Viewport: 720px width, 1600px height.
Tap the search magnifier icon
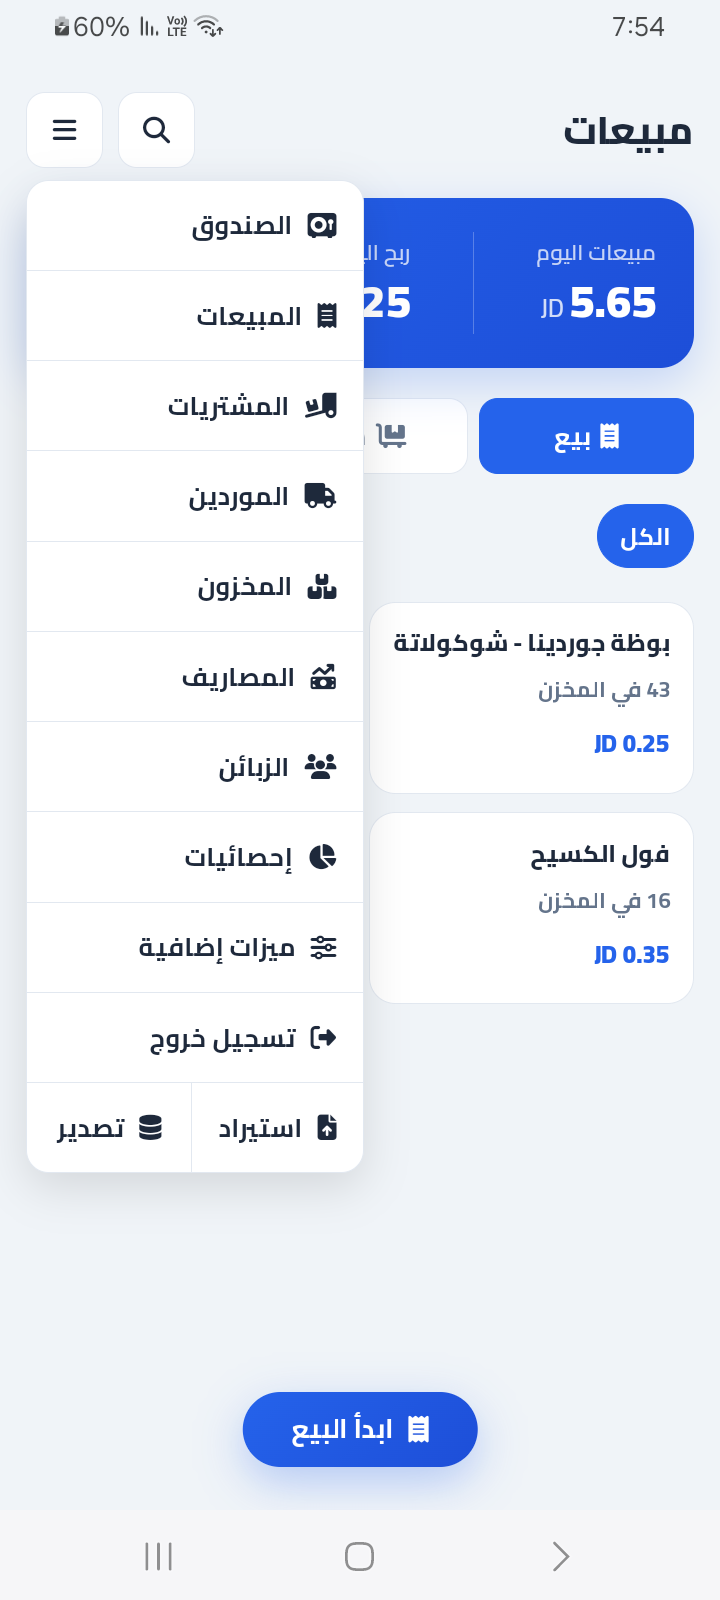156,130
